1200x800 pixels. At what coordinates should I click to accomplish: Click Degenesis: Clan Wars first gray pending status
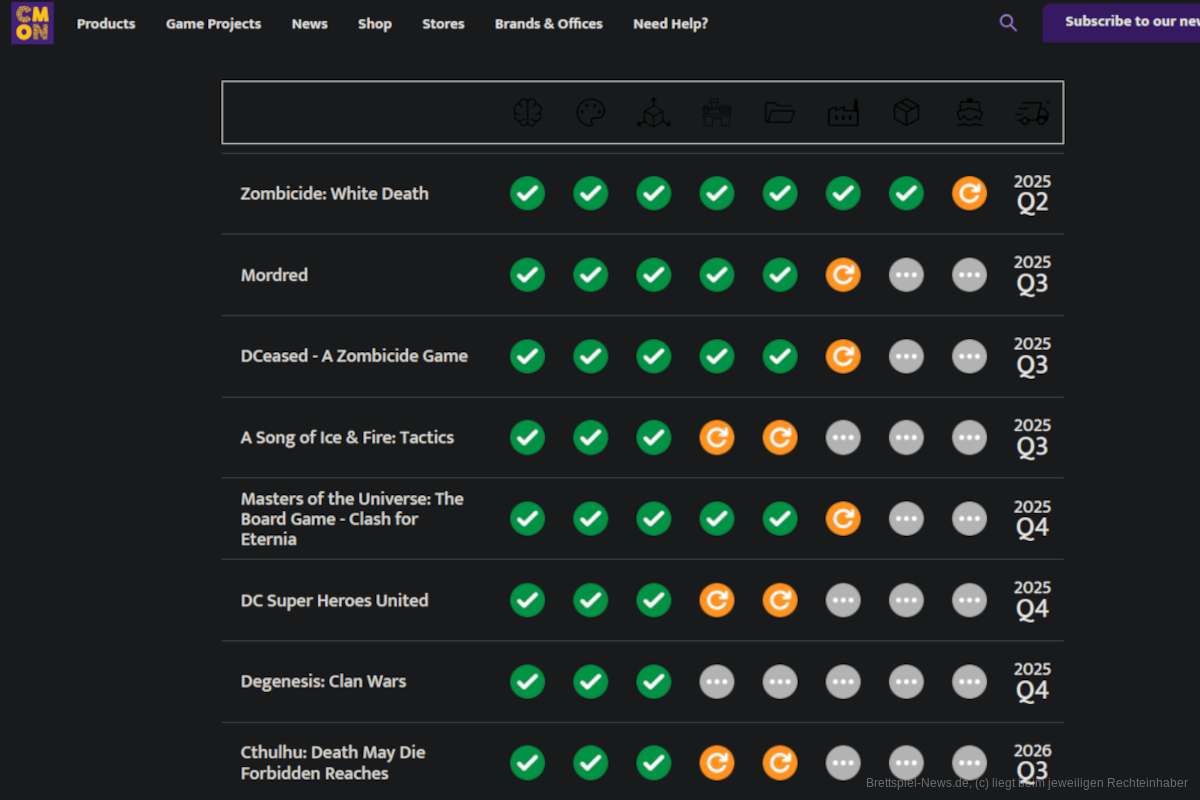tap(717, 682)
